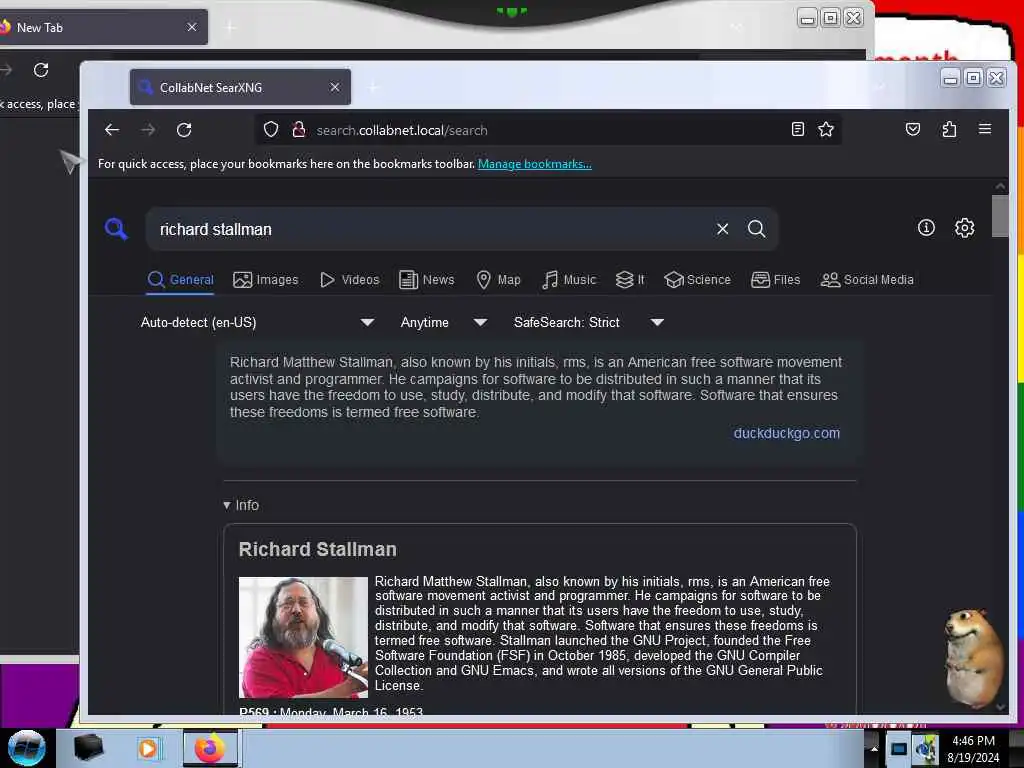The height and width of the screenshot is (768, 1024).
Task: Reload the SearXNG results page
Action: pos(184,130)
